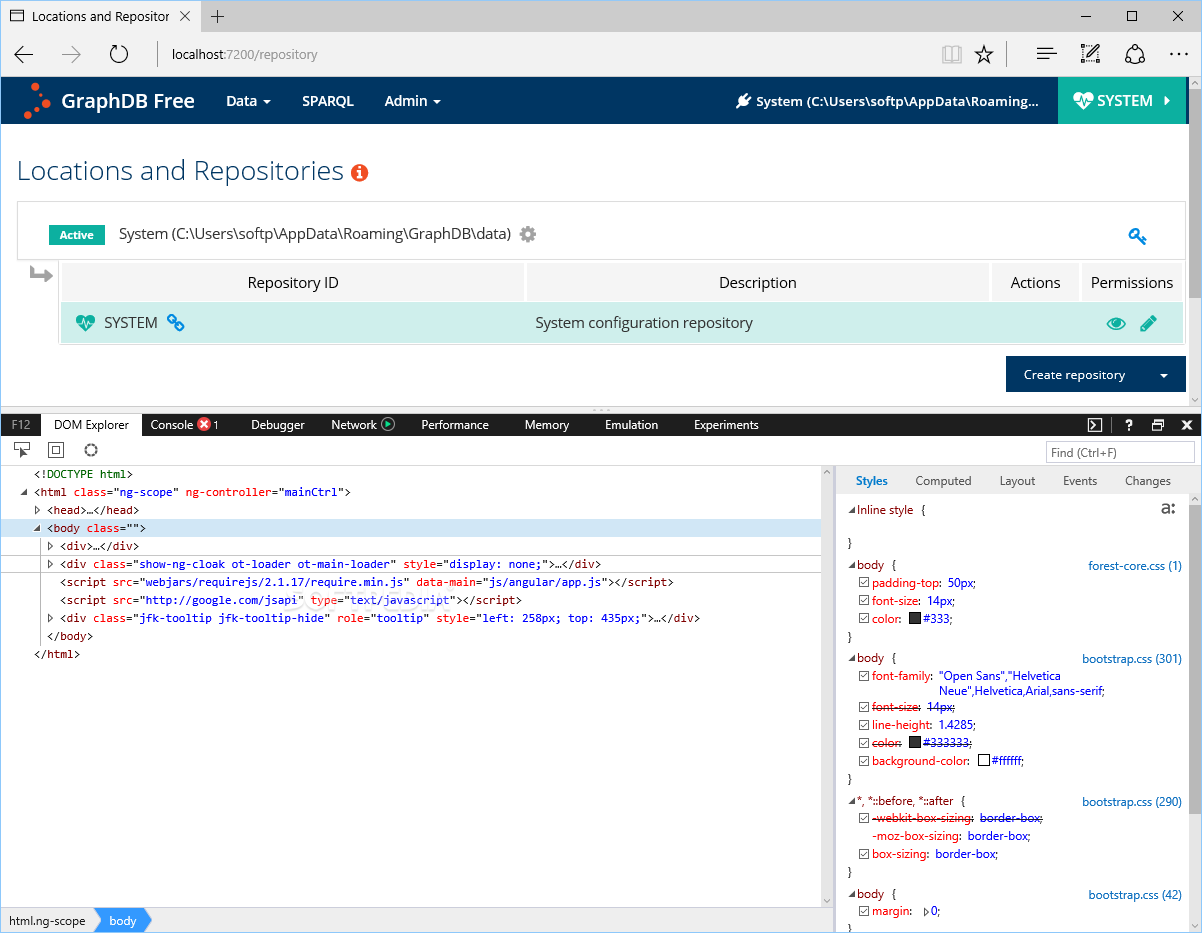Open Reading view icon
The height and width of the screenshot is (933, 1202).
(951, 55)
